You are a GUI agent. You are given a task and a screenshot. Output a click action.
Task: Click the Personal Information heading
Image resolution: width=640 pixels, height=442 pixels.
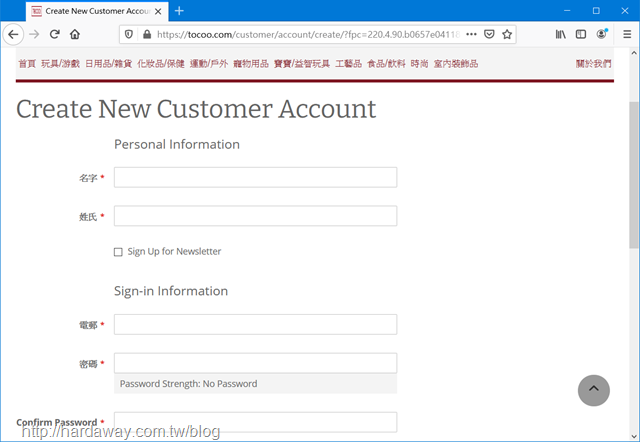pos(177,144)
